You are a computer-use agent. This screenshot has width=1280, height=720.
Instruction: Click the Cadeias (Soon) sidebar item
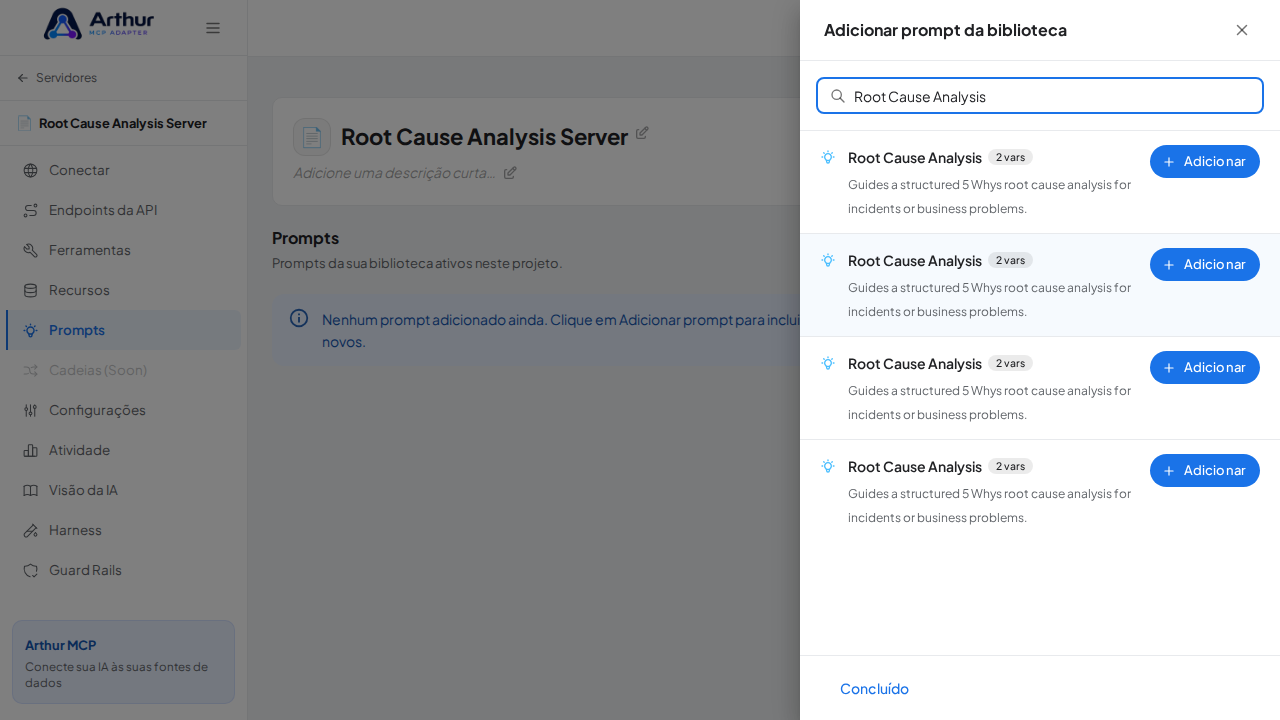pyautogui.click(x=123, y=370)
